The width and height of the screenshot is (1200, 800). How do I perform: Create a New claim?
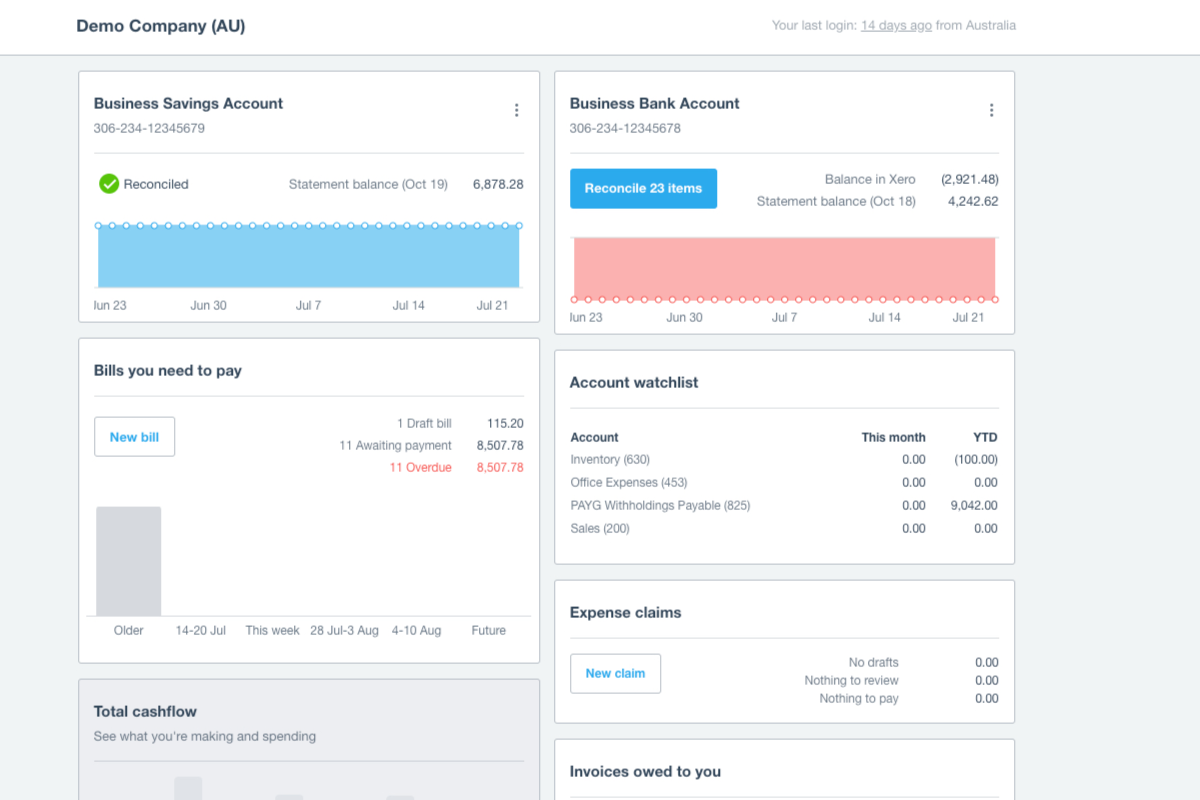point(615,673)
